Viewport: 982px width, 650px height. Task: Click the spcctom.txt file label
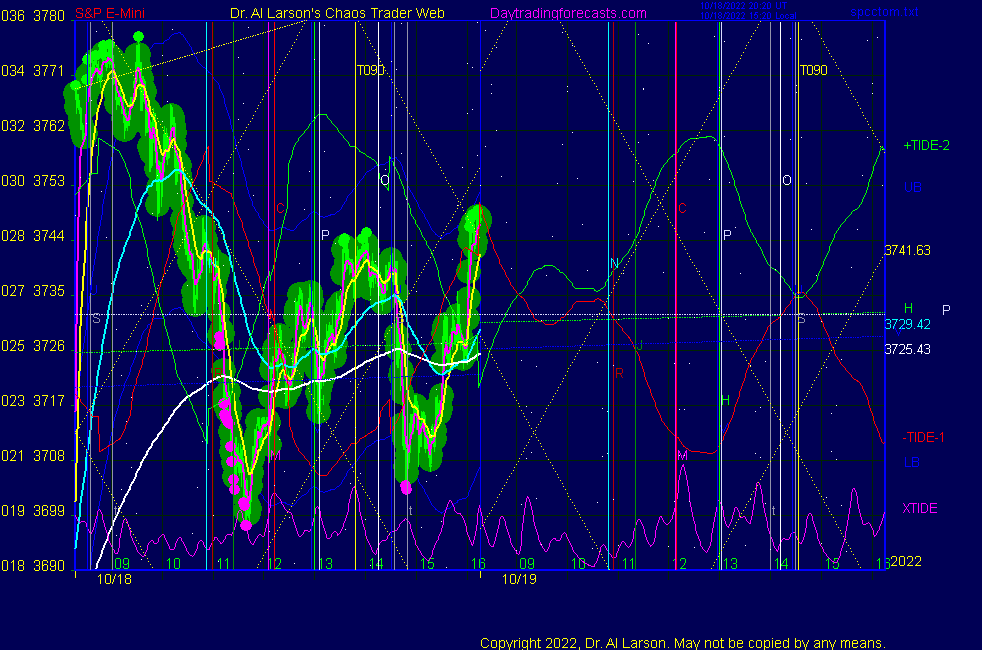coord(884,12)
